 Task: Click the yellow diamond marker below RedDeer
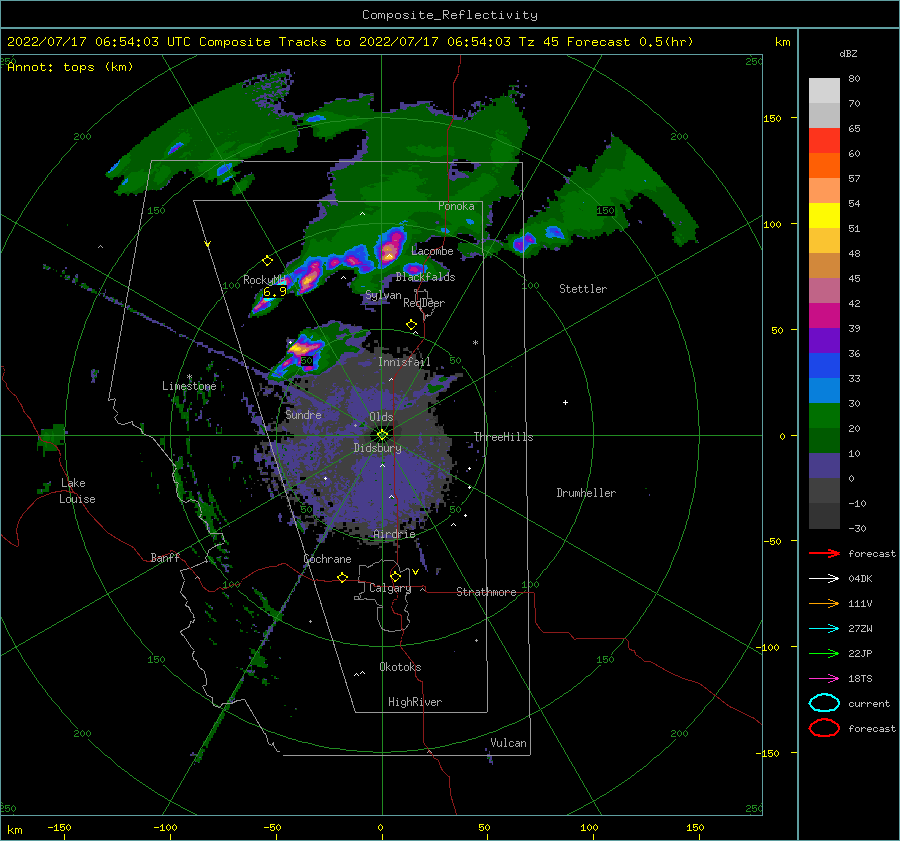click(412, 325)
